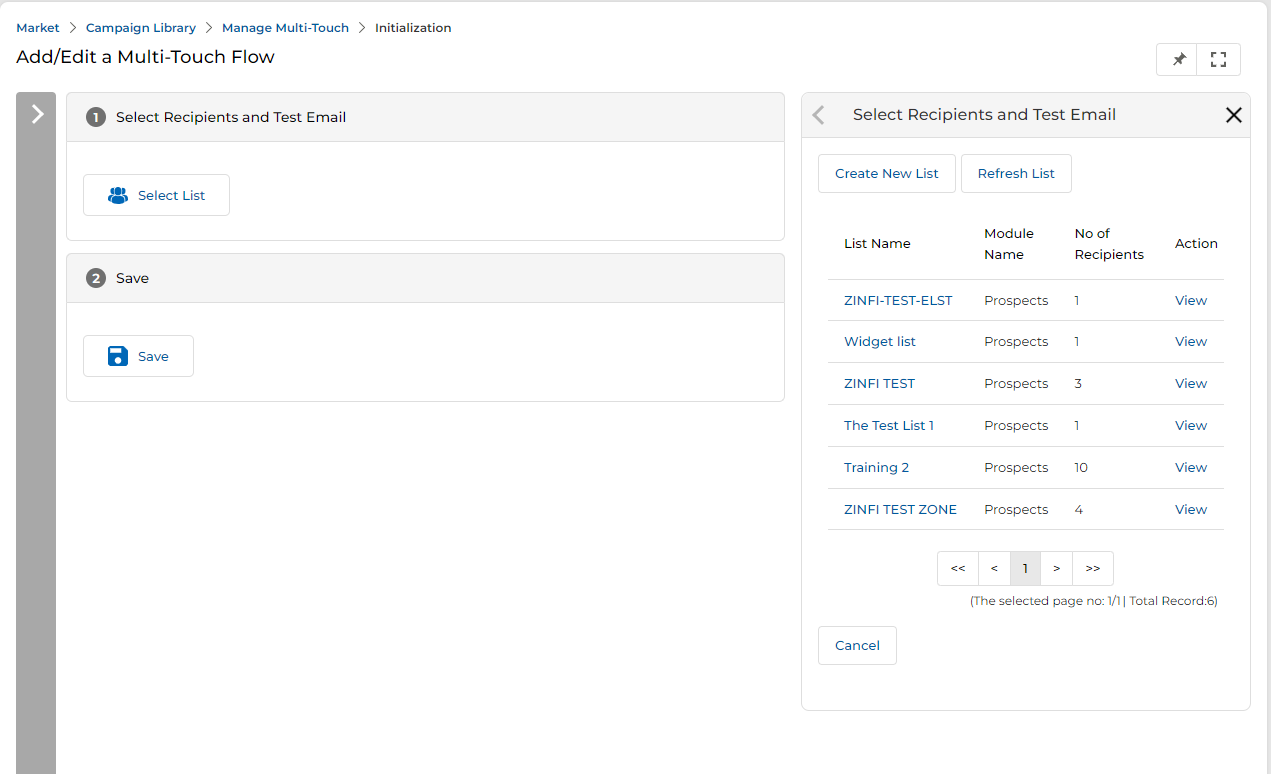
Task: Click the Refresh List button
Action: (1016, 173)
